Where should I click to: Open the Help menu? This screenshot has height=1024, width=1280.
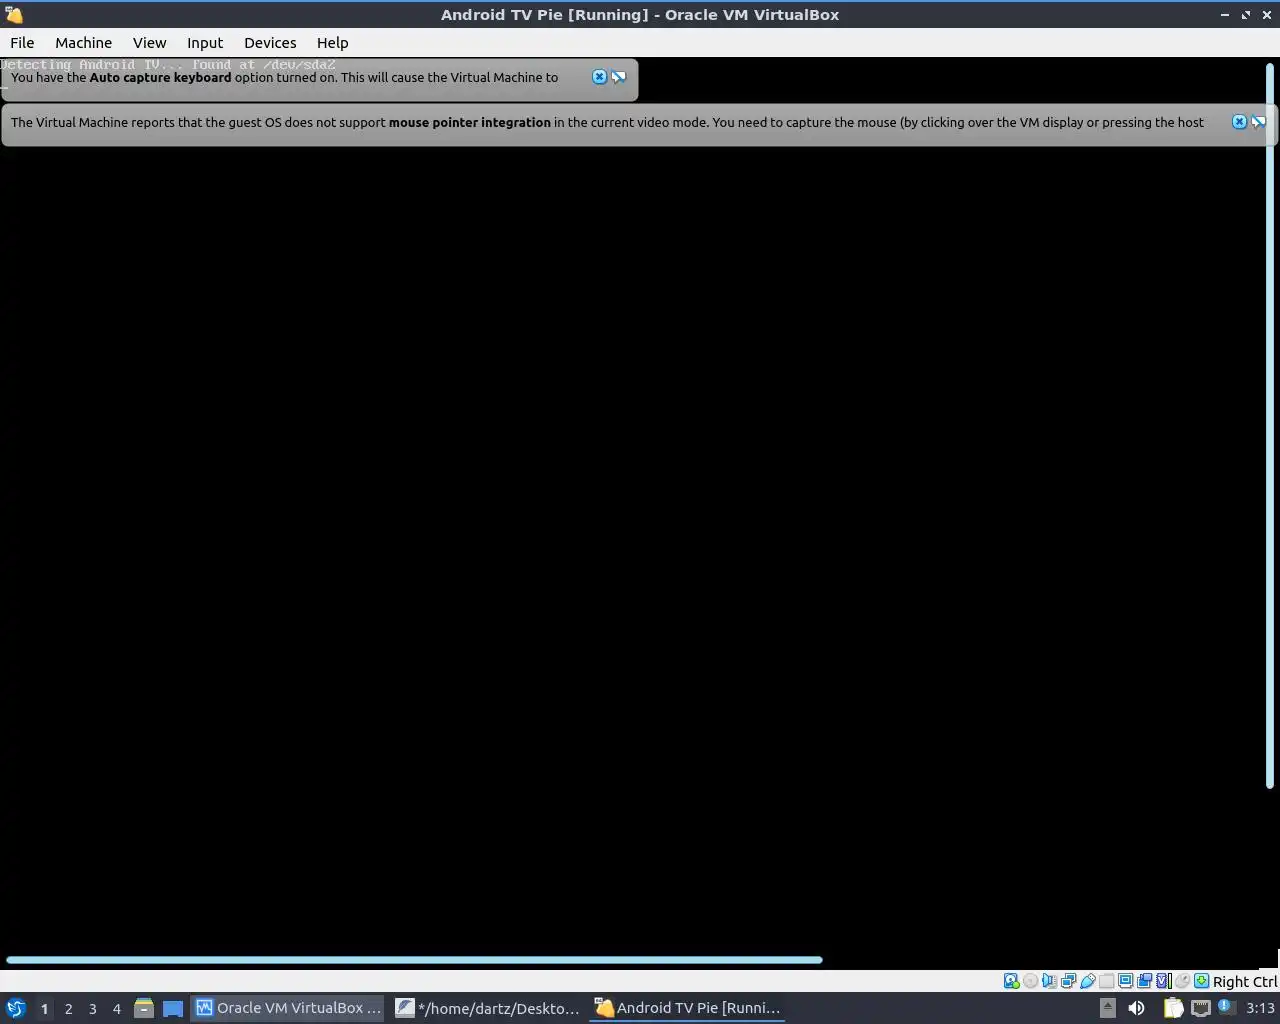pos(332,42)
